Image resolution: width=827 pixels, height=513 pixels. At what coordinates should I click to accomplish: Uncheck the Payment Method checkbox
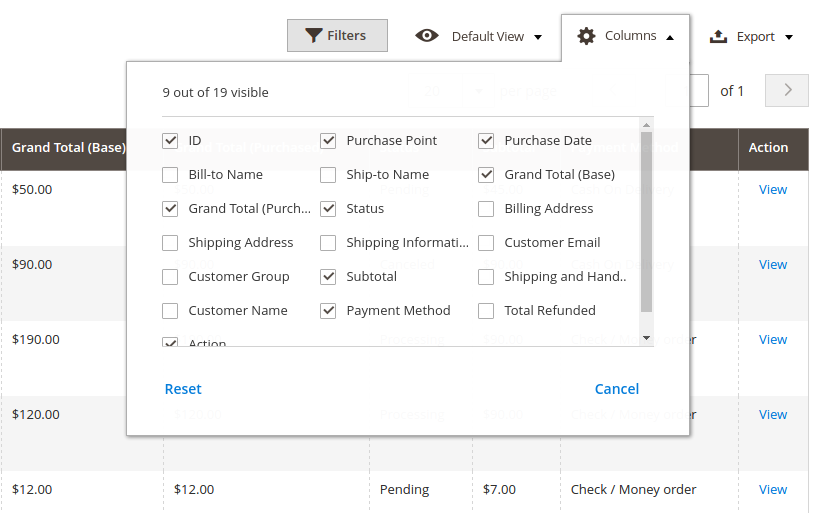(328, 311)
